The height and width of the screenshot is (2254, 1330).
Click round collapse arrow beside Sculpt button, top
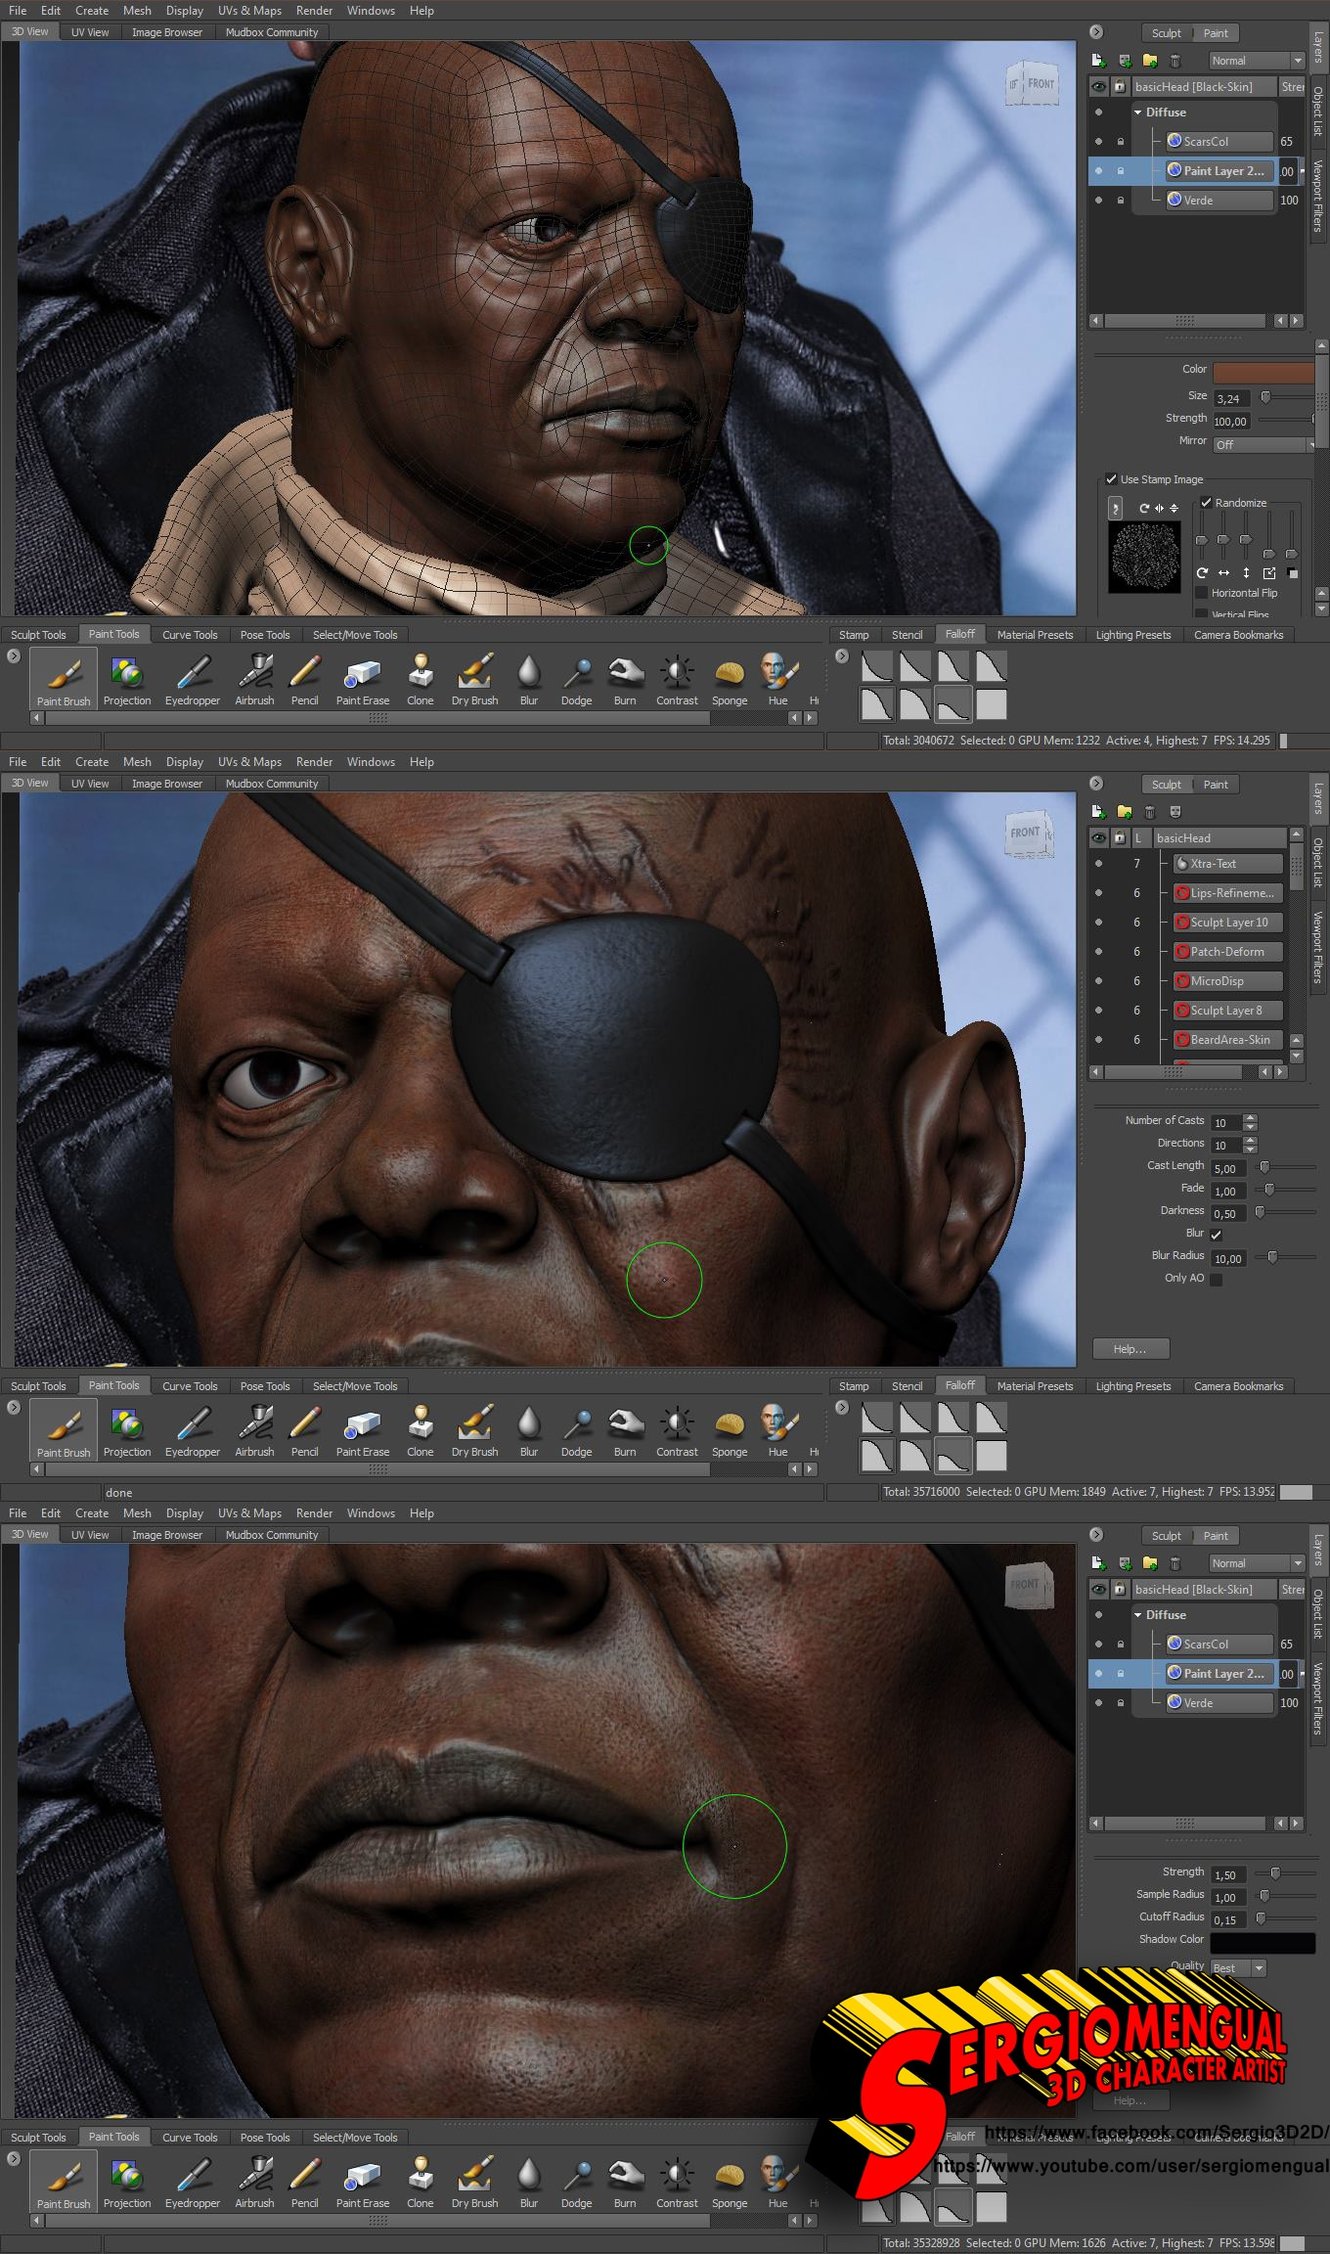click(1096, 32)
